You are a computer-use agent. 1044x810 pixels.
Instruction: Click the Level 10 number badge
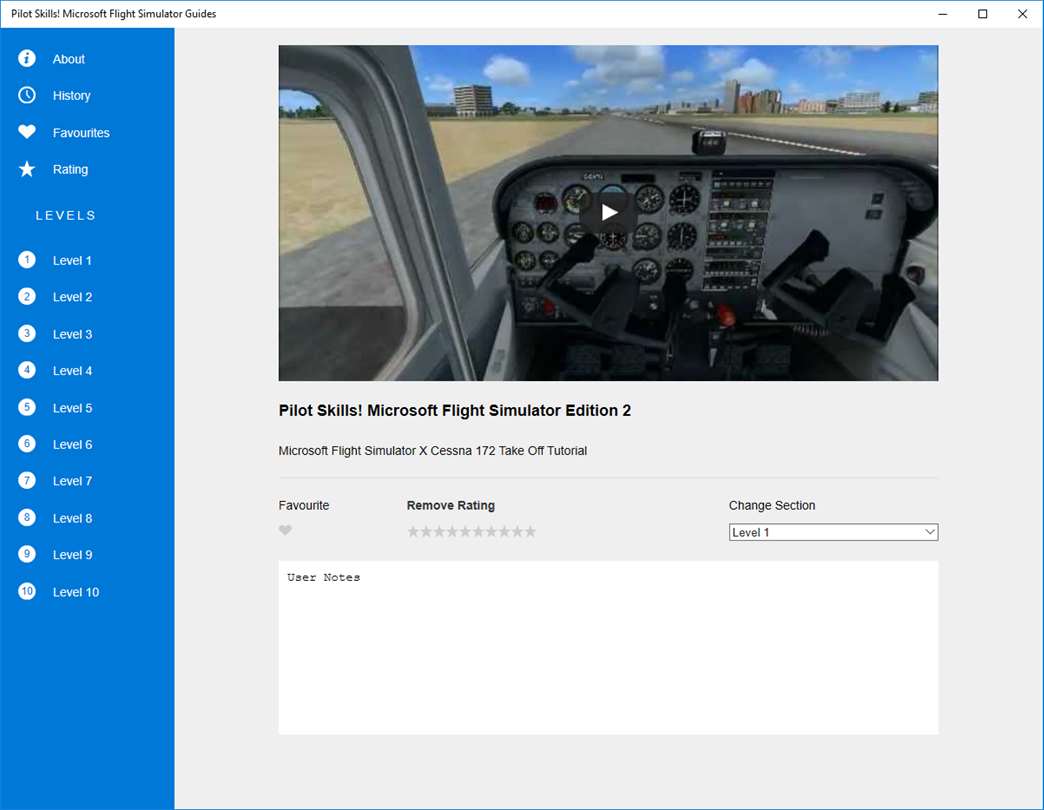(x=27, y=592)
